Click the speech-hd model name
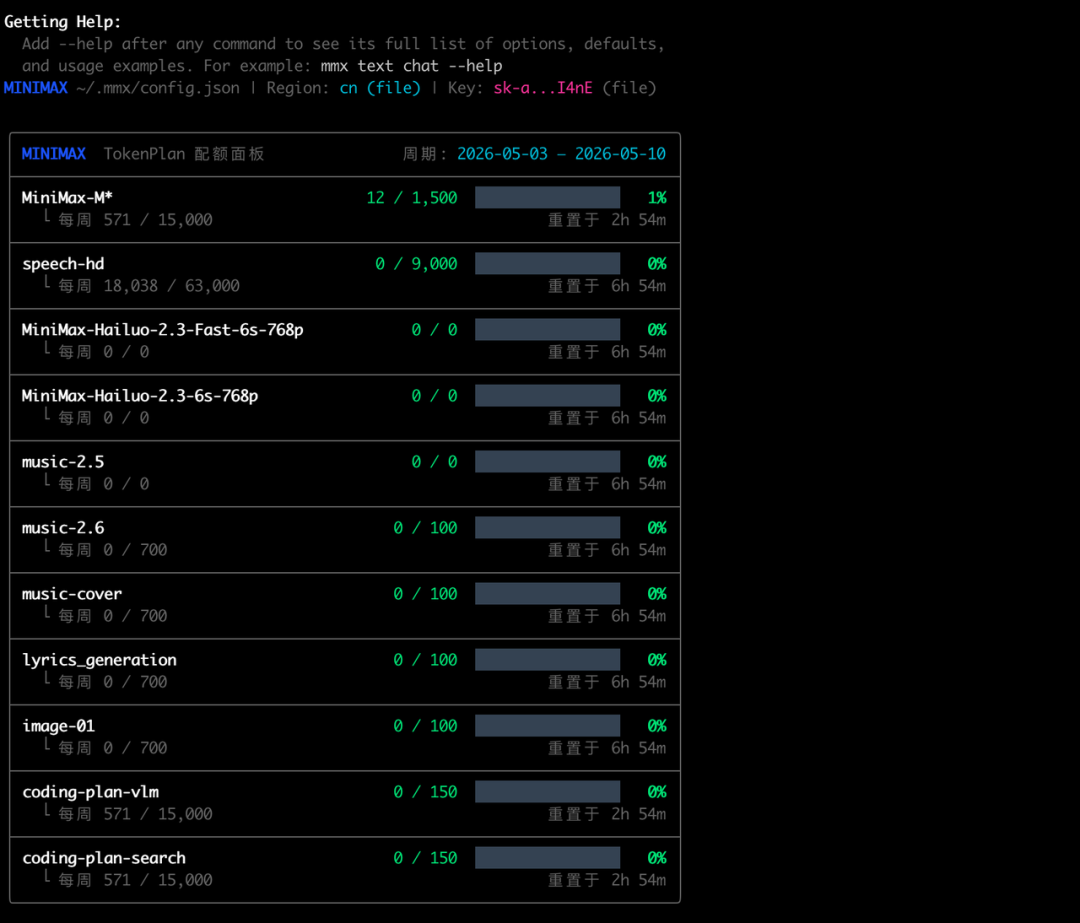 point(63,264)
